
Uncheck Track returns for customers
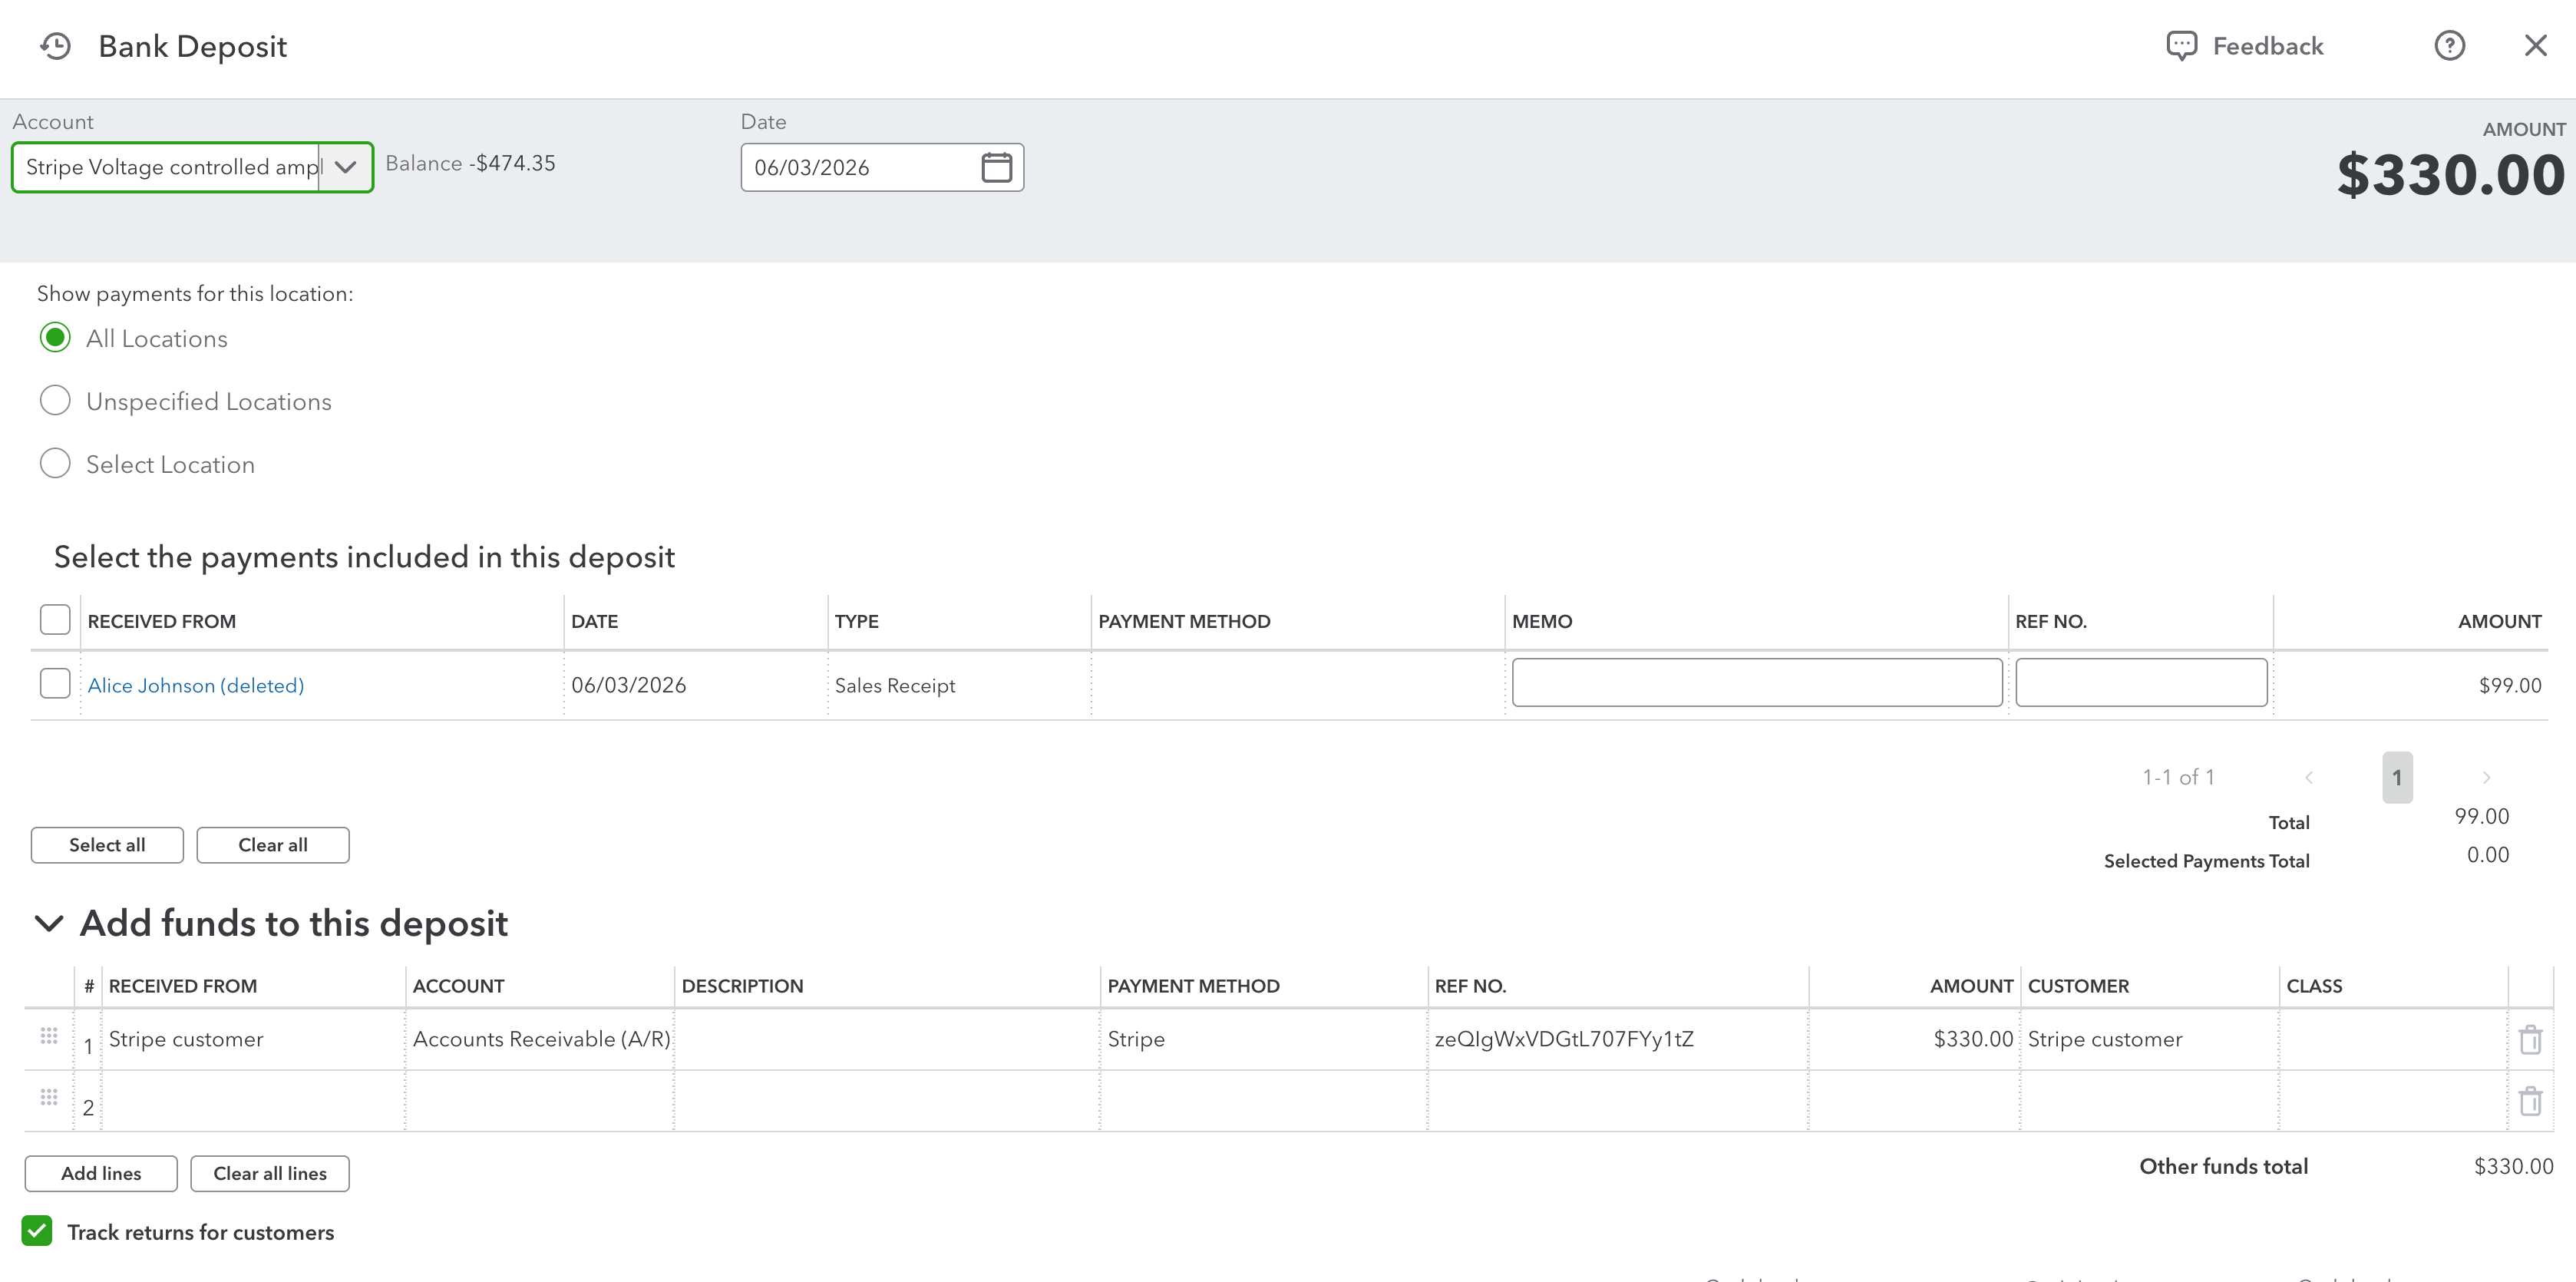(37, 1231)
